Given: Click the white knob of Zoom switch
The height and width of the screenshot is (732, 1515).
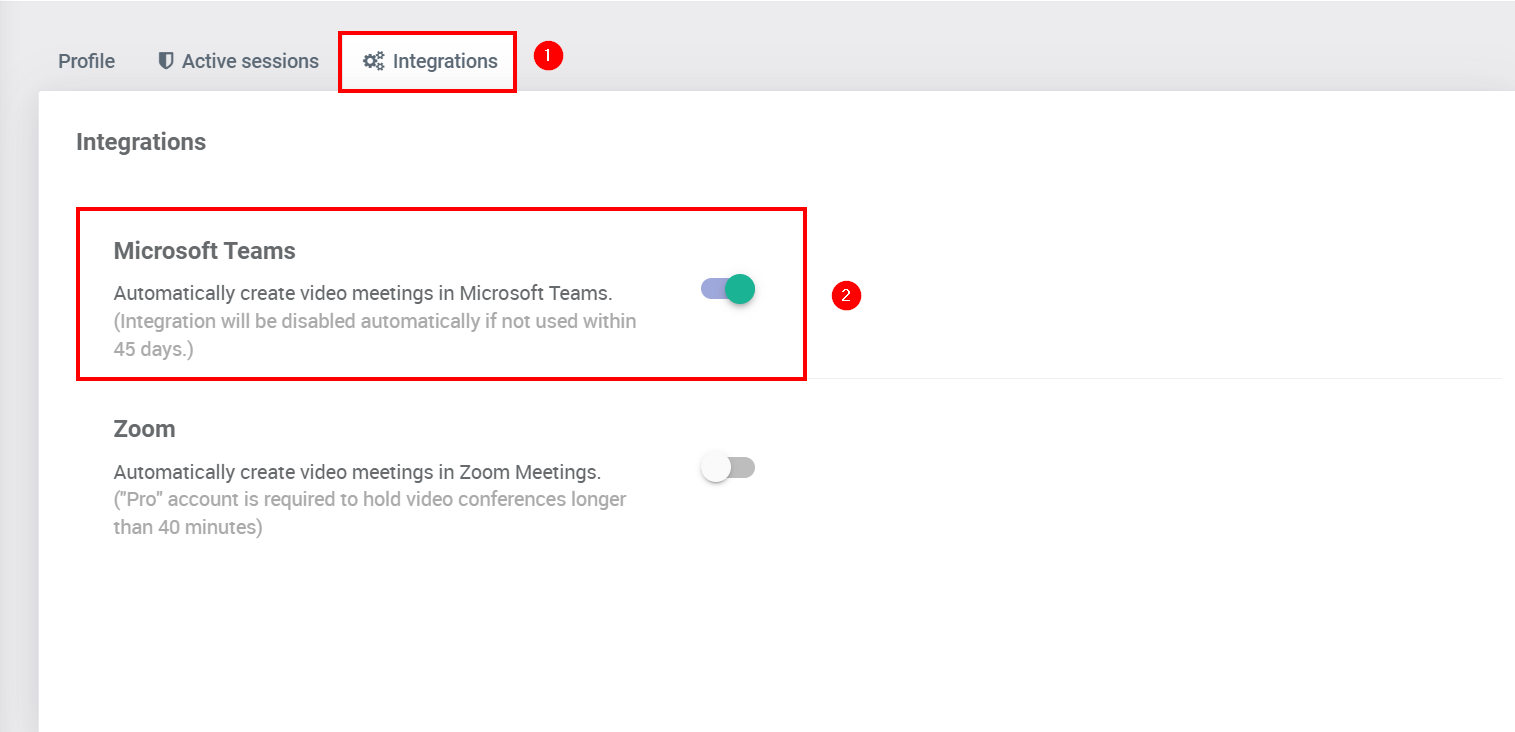Looking at the screenshot, I should click(x=716, y=467).
